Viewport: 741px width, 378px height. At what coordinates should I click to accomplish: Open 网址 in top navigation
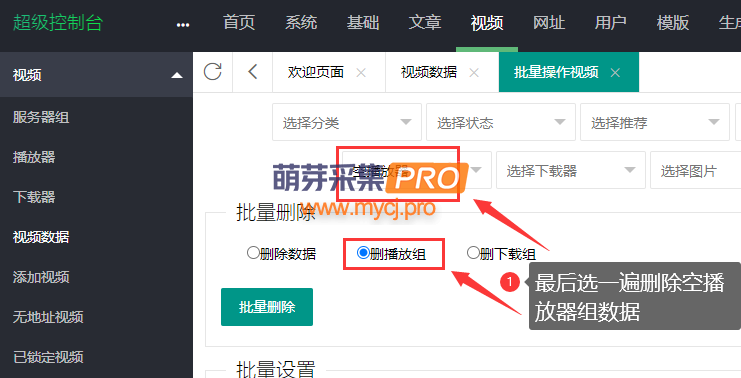pos(549,23)
